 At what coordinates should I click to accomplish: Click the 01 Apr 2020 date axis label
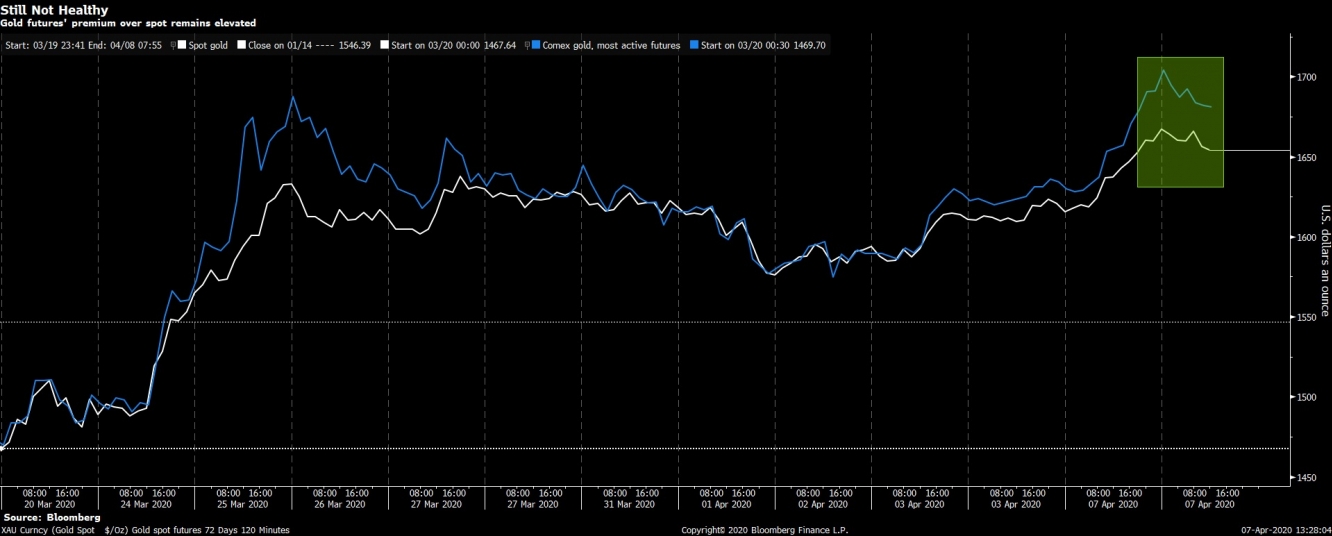pos(726,505)
